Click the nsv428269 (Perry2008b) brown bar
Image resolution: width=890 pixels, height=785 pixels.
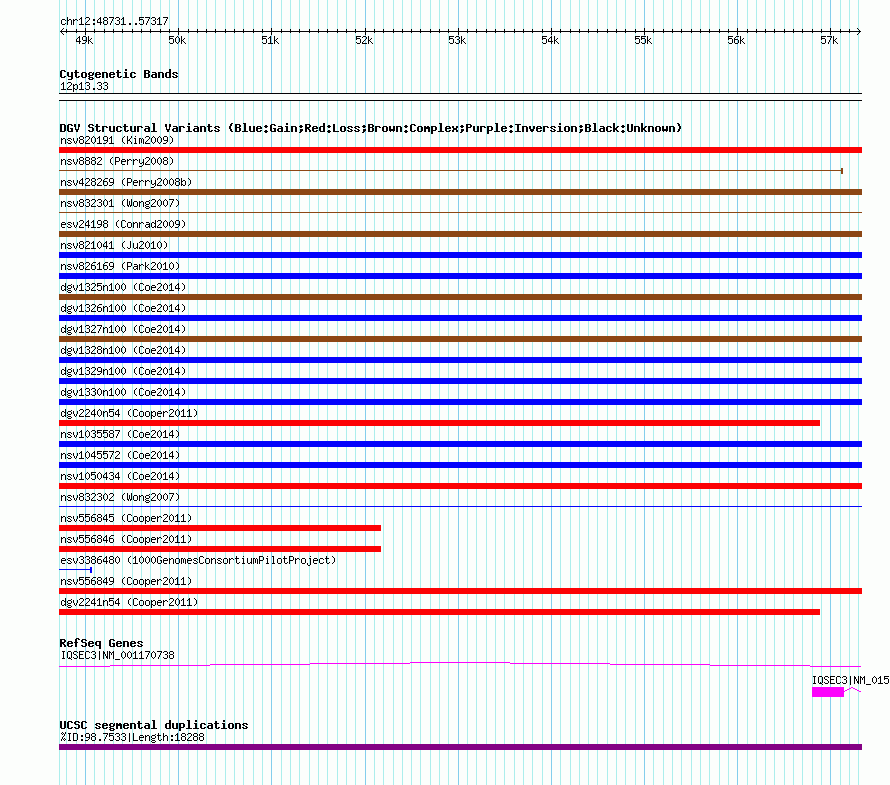pos(460,192)
